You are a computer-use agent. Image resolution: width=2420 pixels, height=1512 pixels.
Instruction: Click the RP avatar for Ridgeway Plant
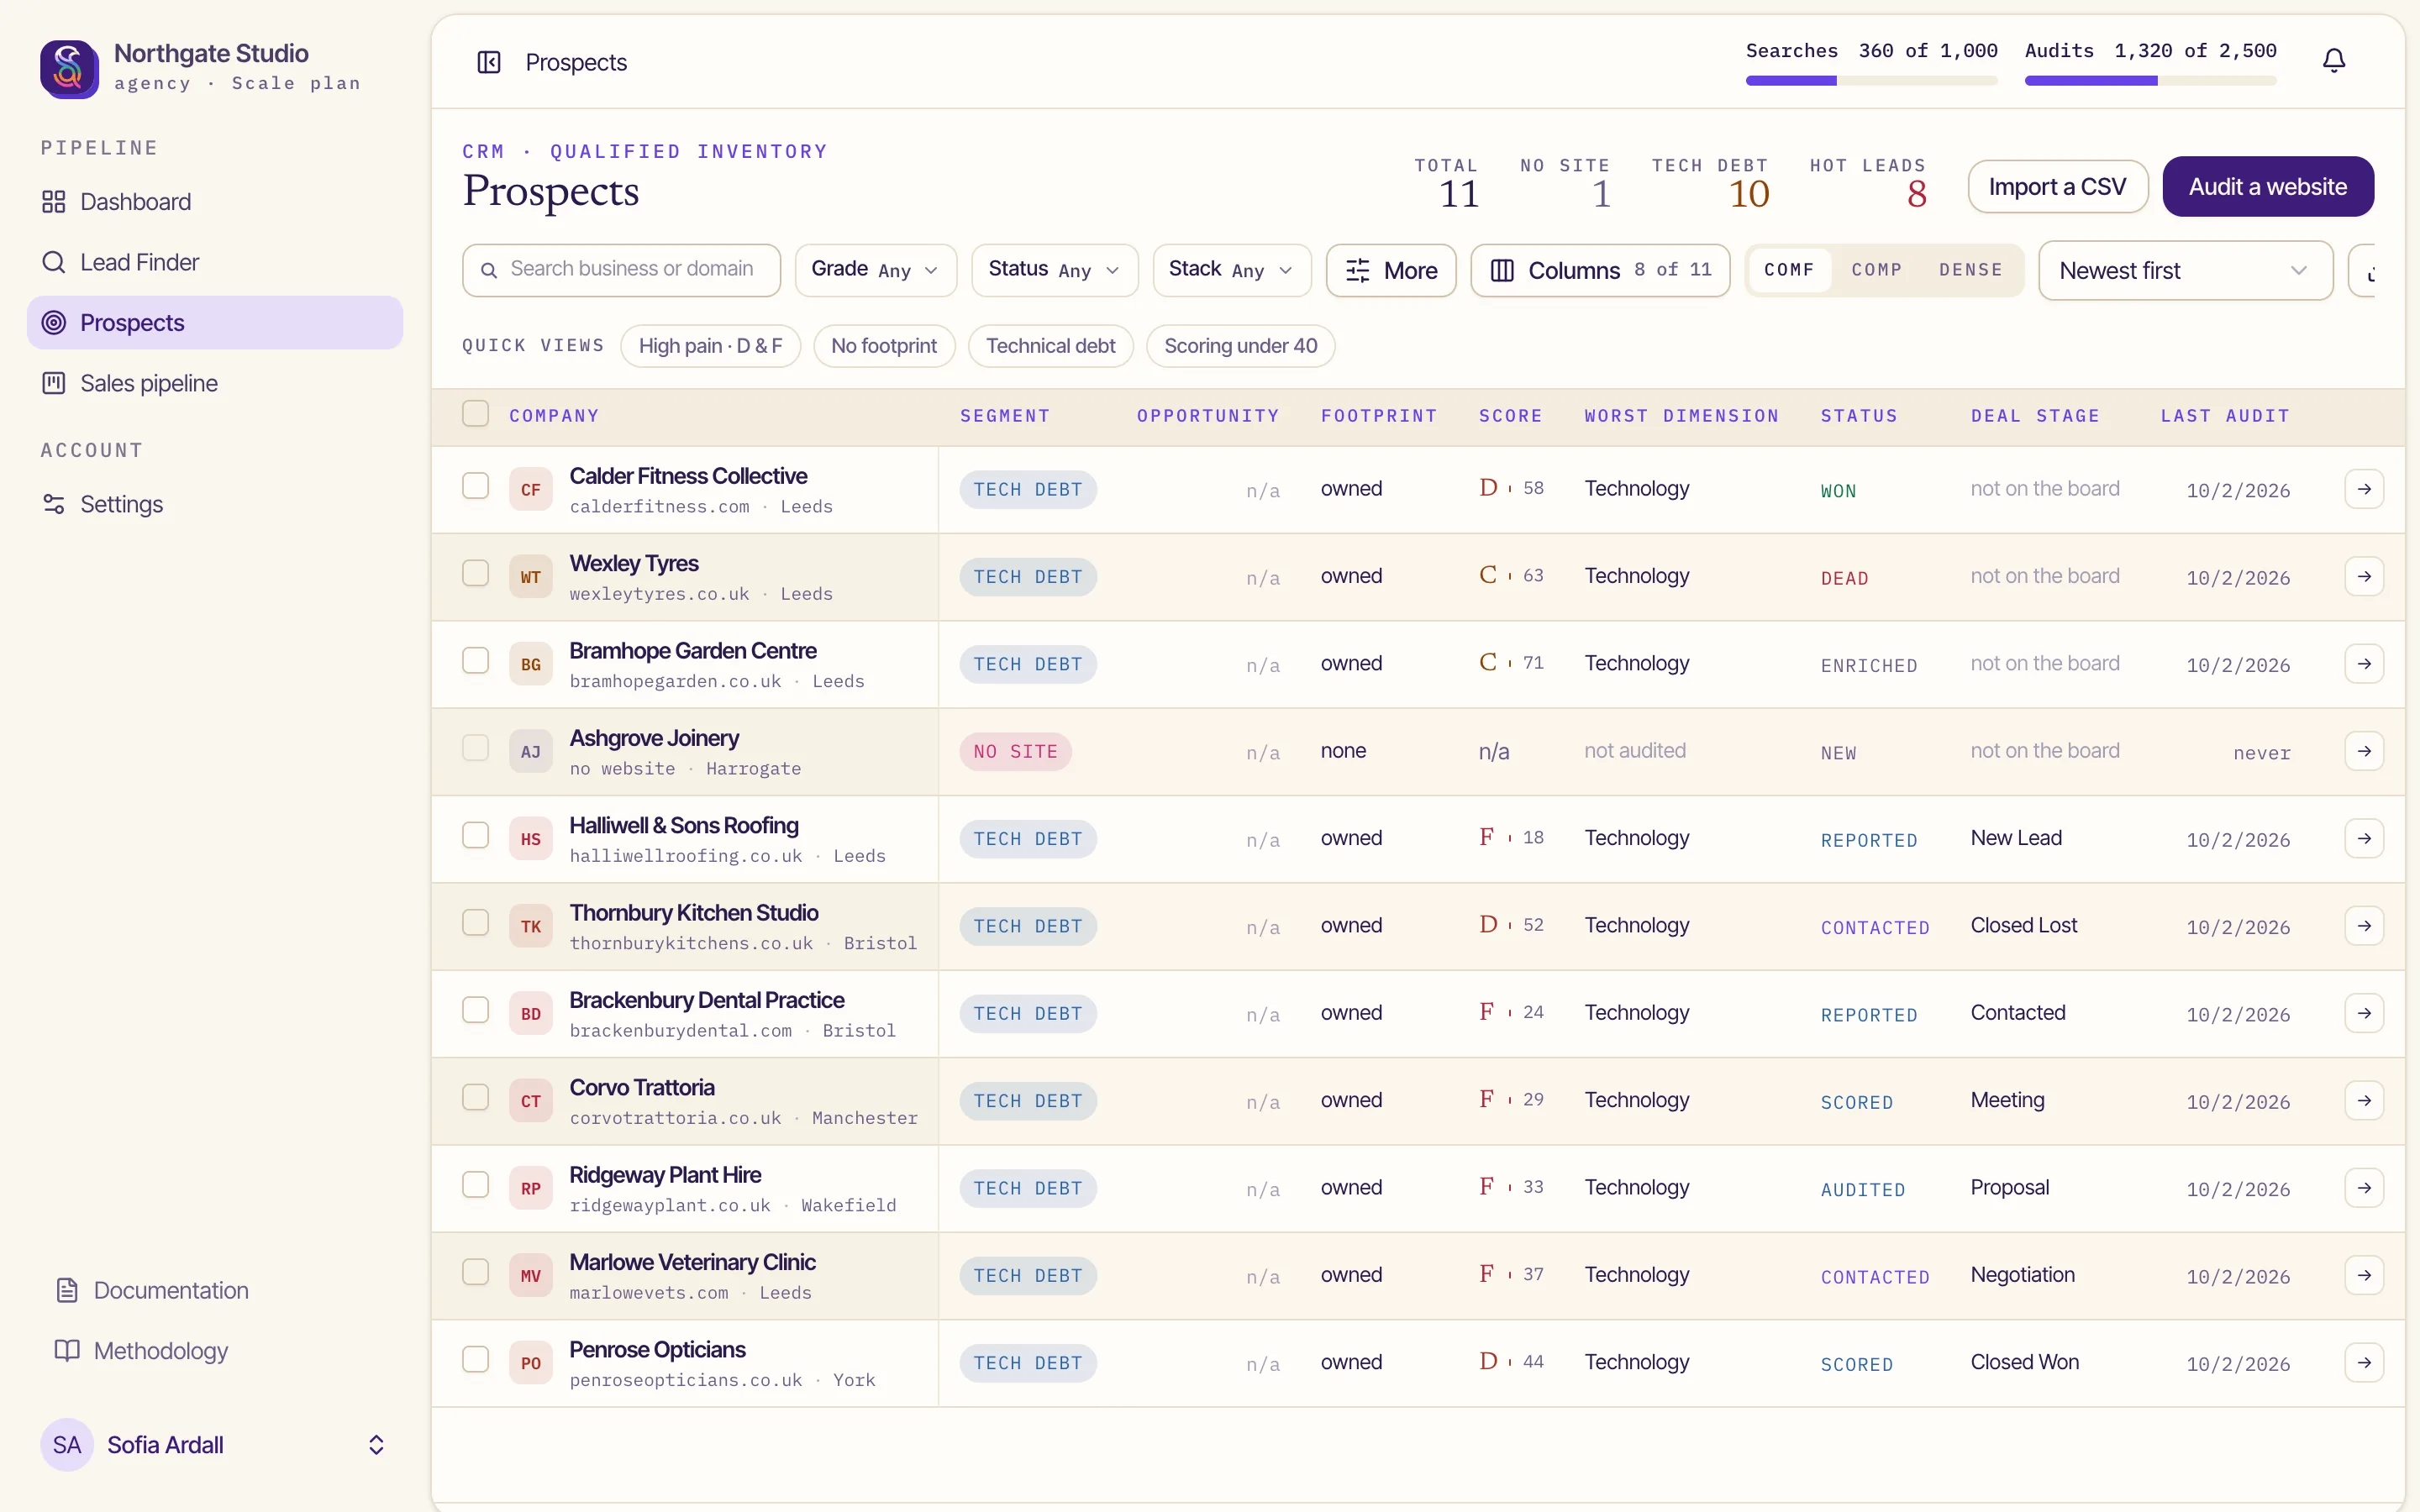(530, 1188)
